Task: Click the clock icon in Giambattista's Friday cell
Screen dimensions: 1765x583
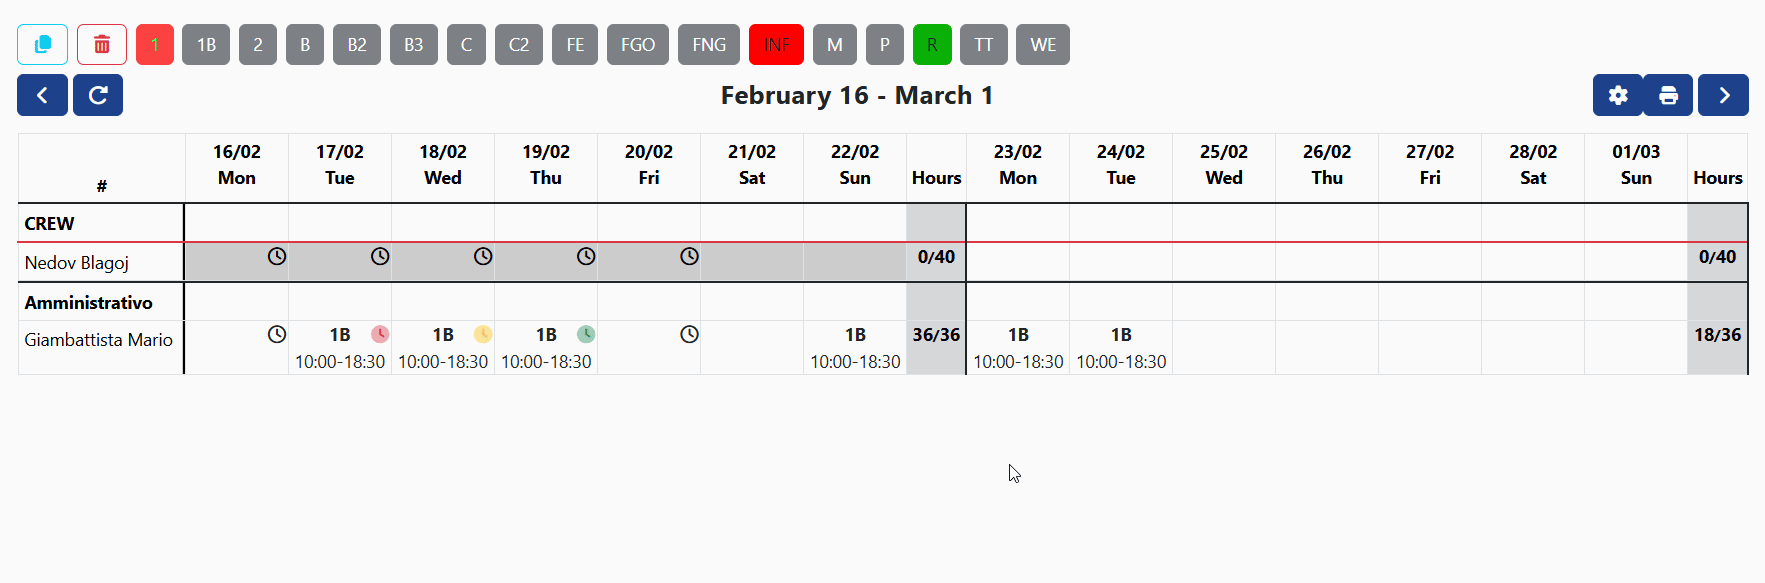Action: tap(689, 334)
